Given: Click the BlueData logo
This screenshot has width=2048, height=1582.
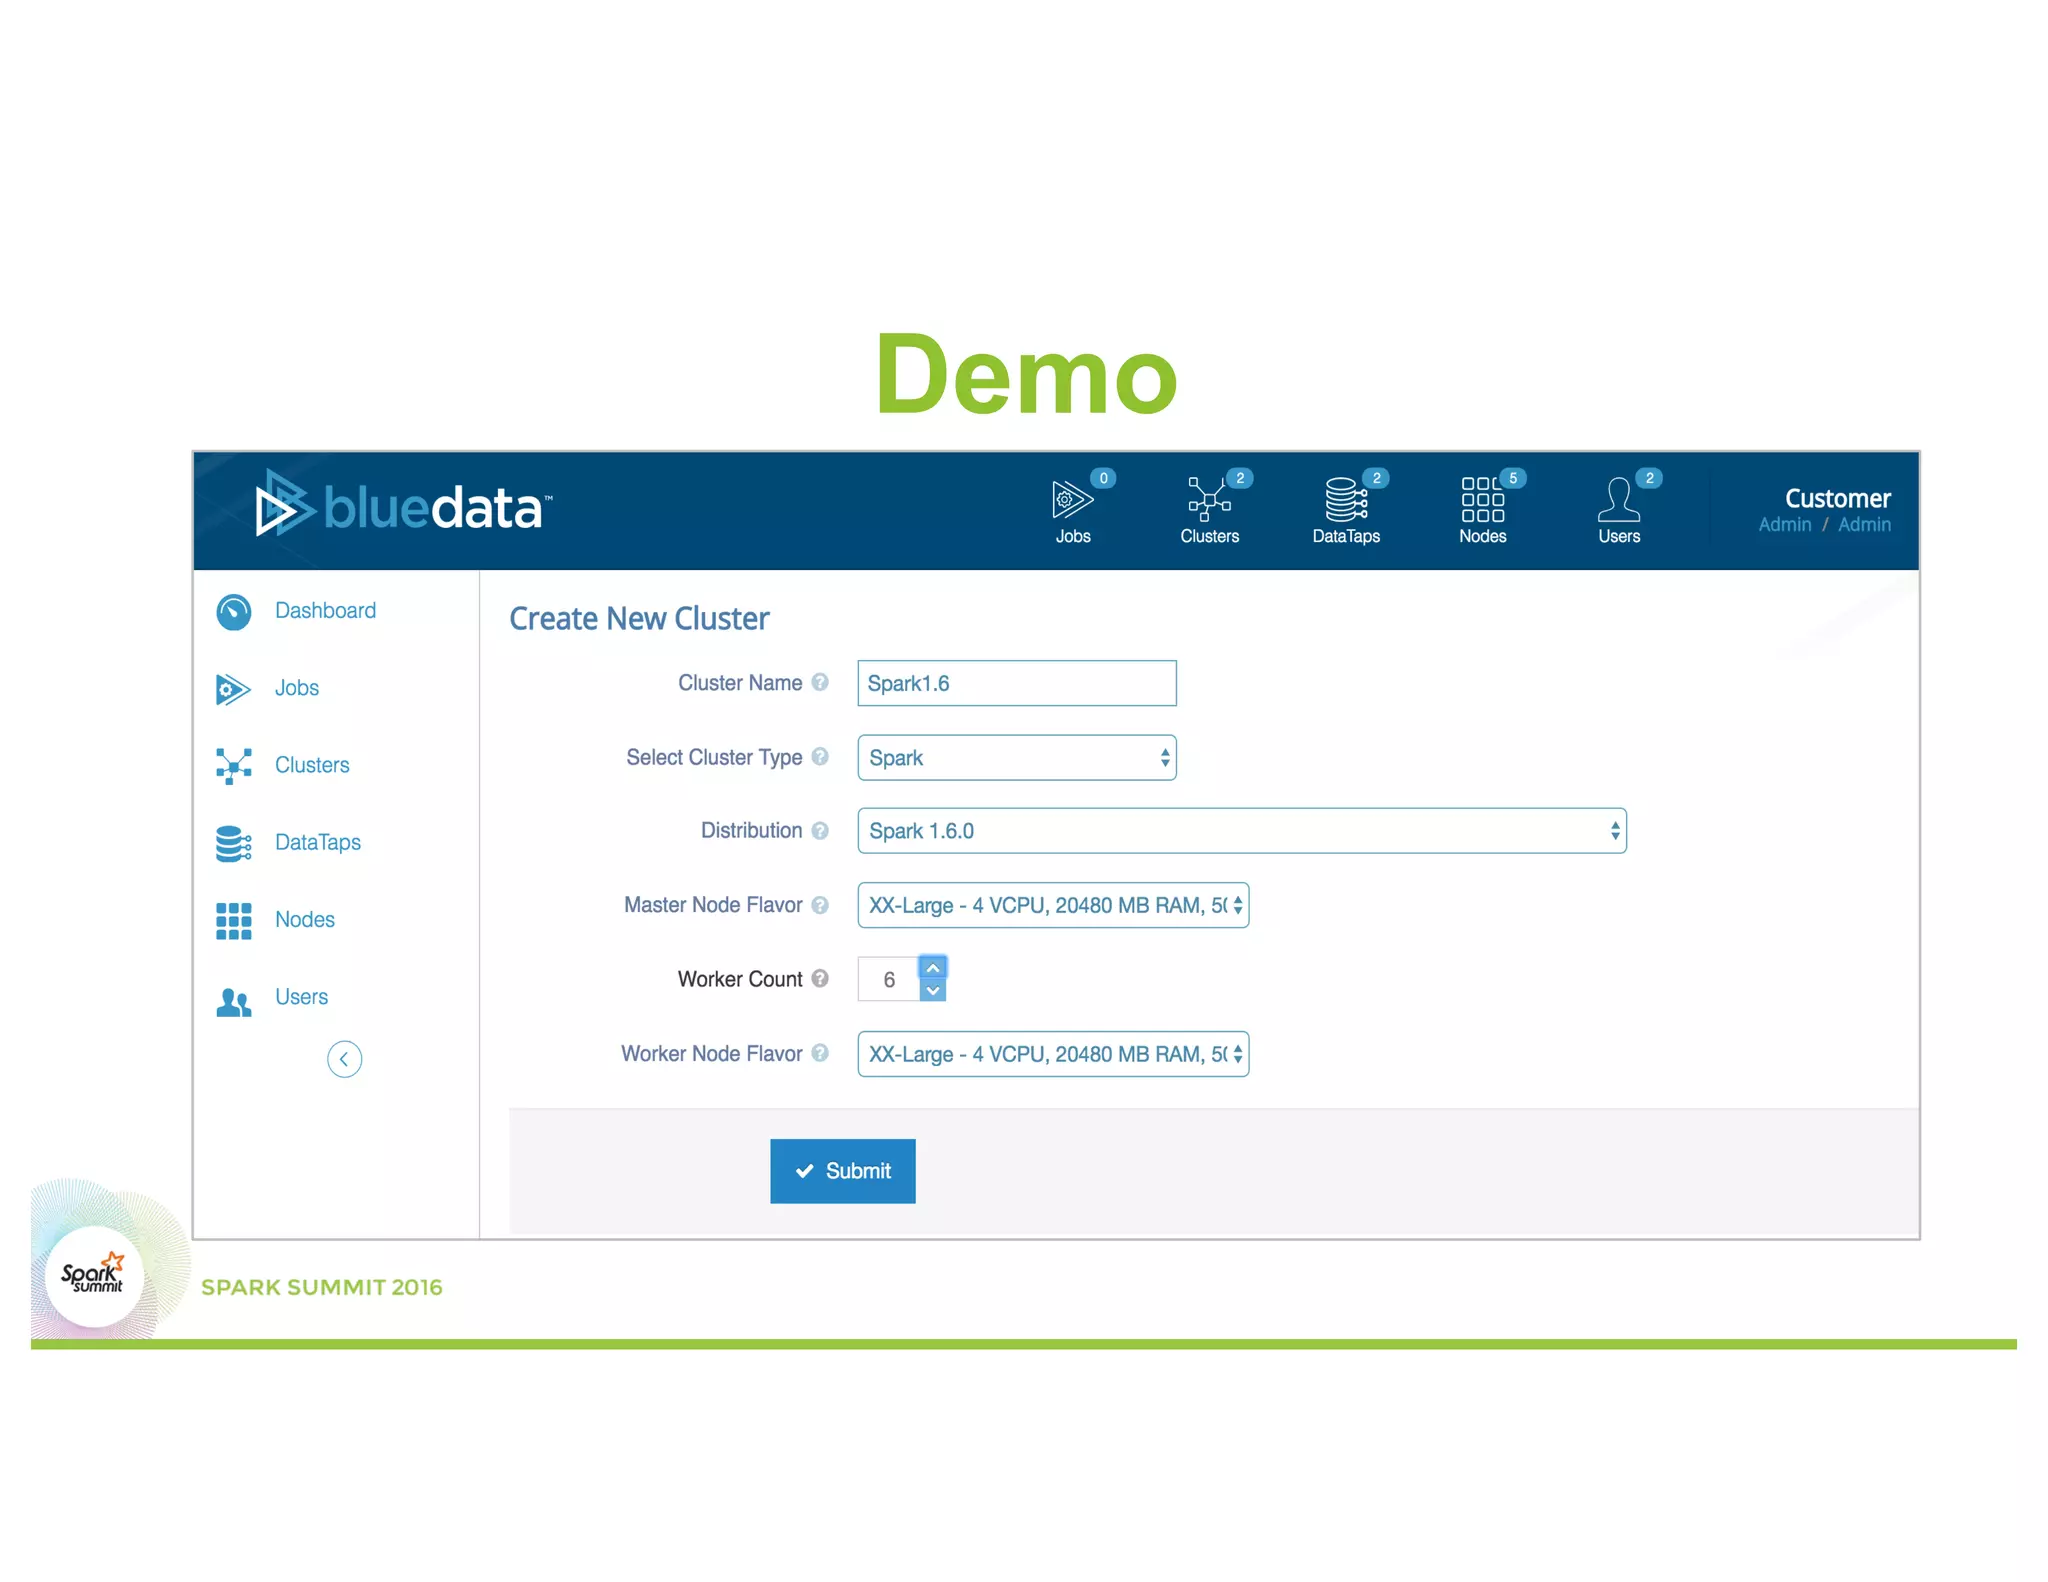Looking at the screenshot, I should click(403, 504).
